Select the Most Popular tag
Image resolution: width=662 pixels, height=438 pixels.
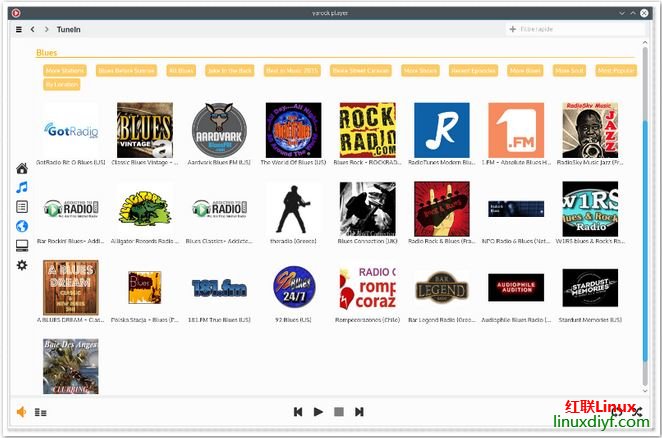[616, 71]
